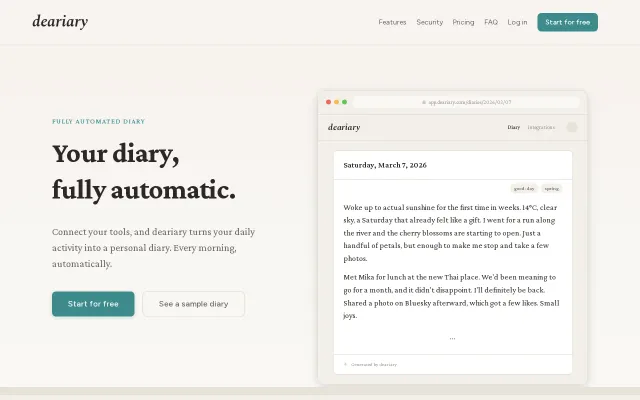
Task: Open the Features nav link
Action: pyautogui.click(x=392, y=22)
